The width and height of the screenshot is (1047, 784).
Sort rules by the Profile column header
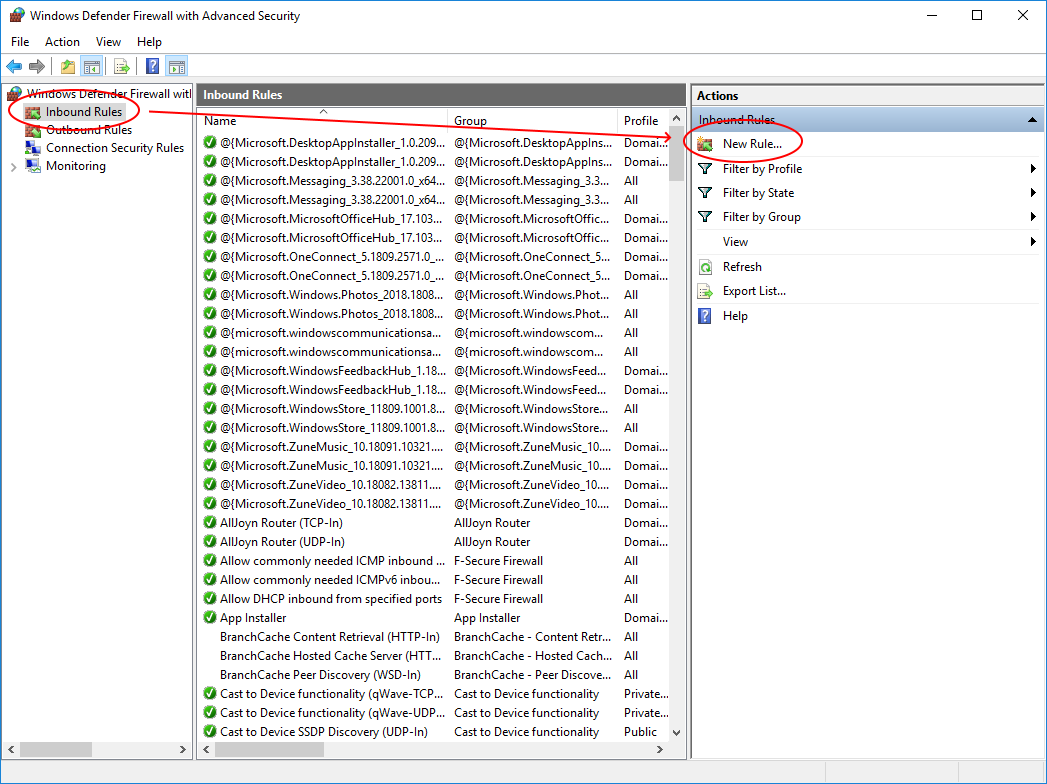[642, 121]
